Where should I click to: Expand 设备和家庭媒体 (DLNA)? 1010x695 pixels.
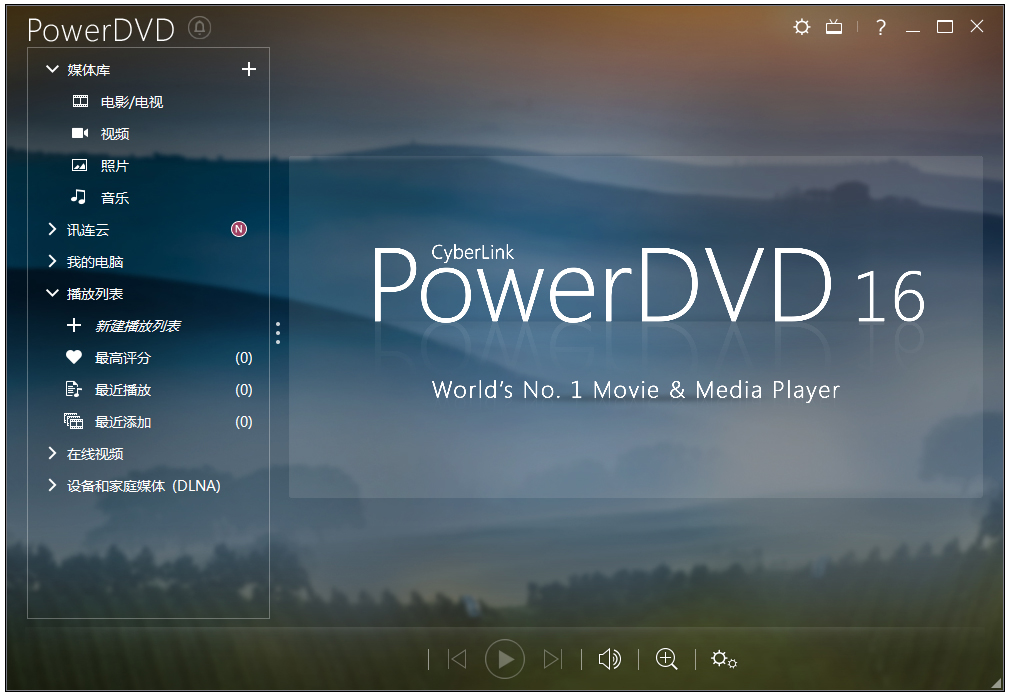click(x=52, y=486)
